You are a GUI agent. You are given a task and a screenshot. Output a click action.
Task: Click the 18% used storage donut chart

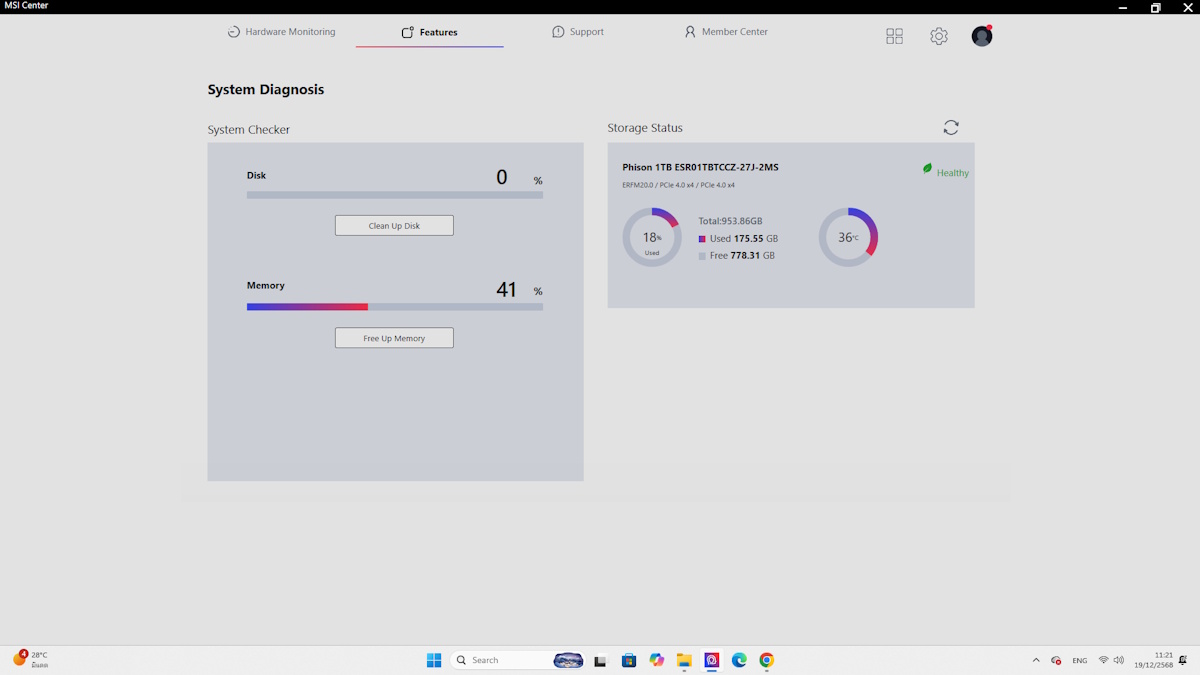click(x=651, y=238)
